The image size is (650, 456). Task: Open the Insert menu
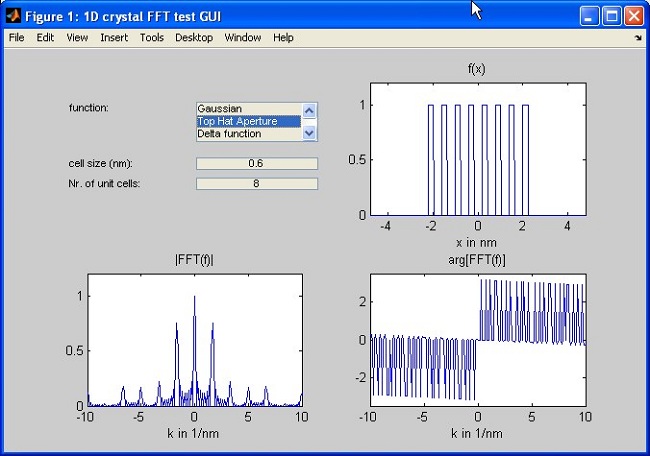point(114,38)
